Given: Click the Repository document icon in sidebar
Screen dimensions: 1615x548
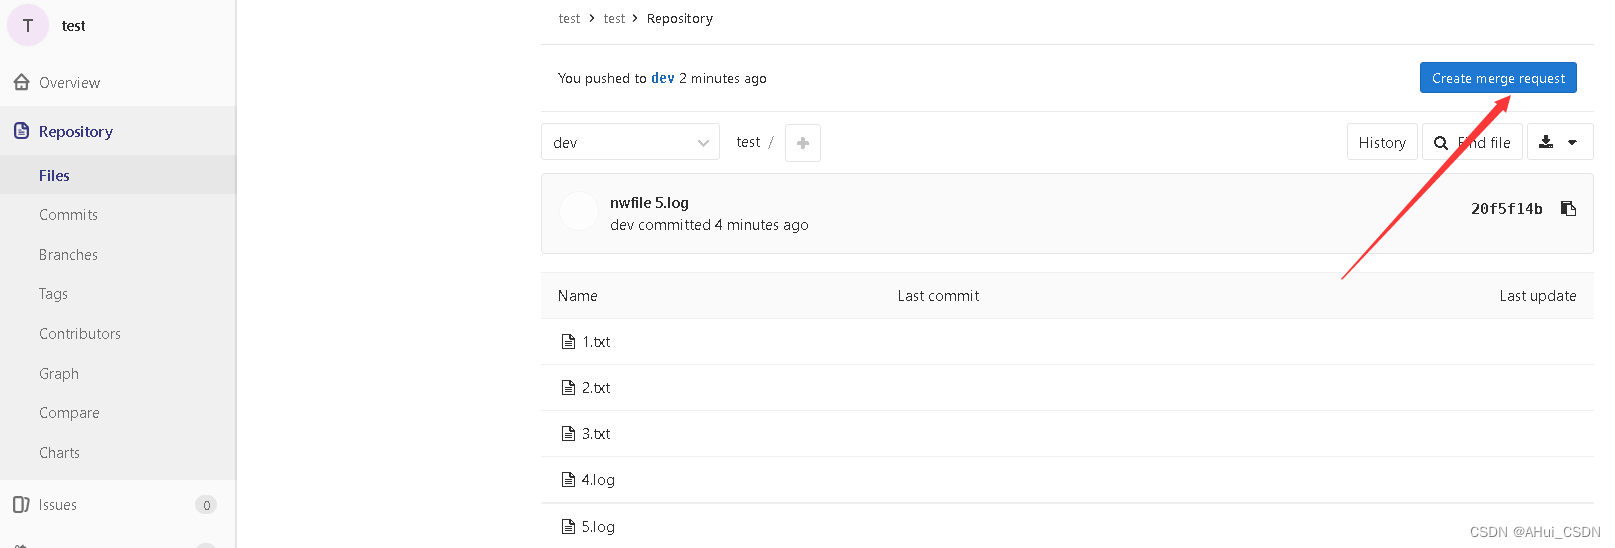Looking at the screenshot, I should [21, 131].
